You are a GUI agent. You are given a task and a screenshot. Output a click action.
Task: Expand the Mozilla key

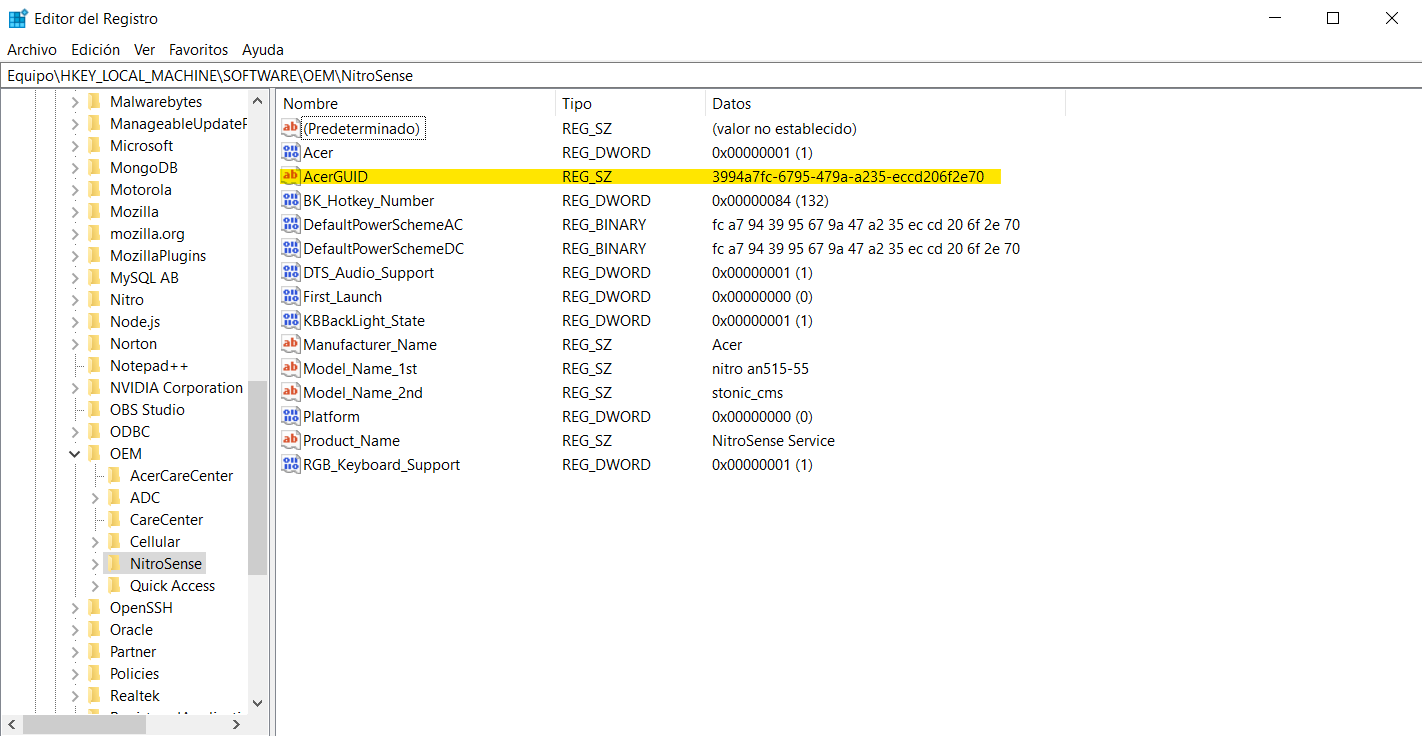(75, 211)
